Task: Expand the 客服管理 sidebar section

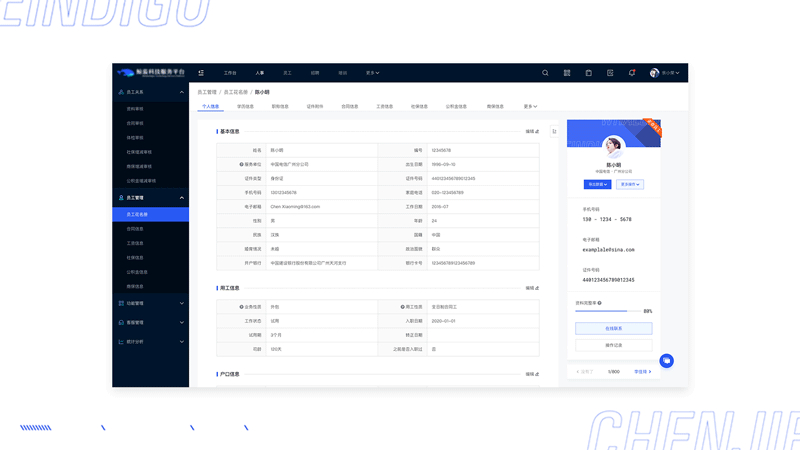Action: [x=182, y=322]
